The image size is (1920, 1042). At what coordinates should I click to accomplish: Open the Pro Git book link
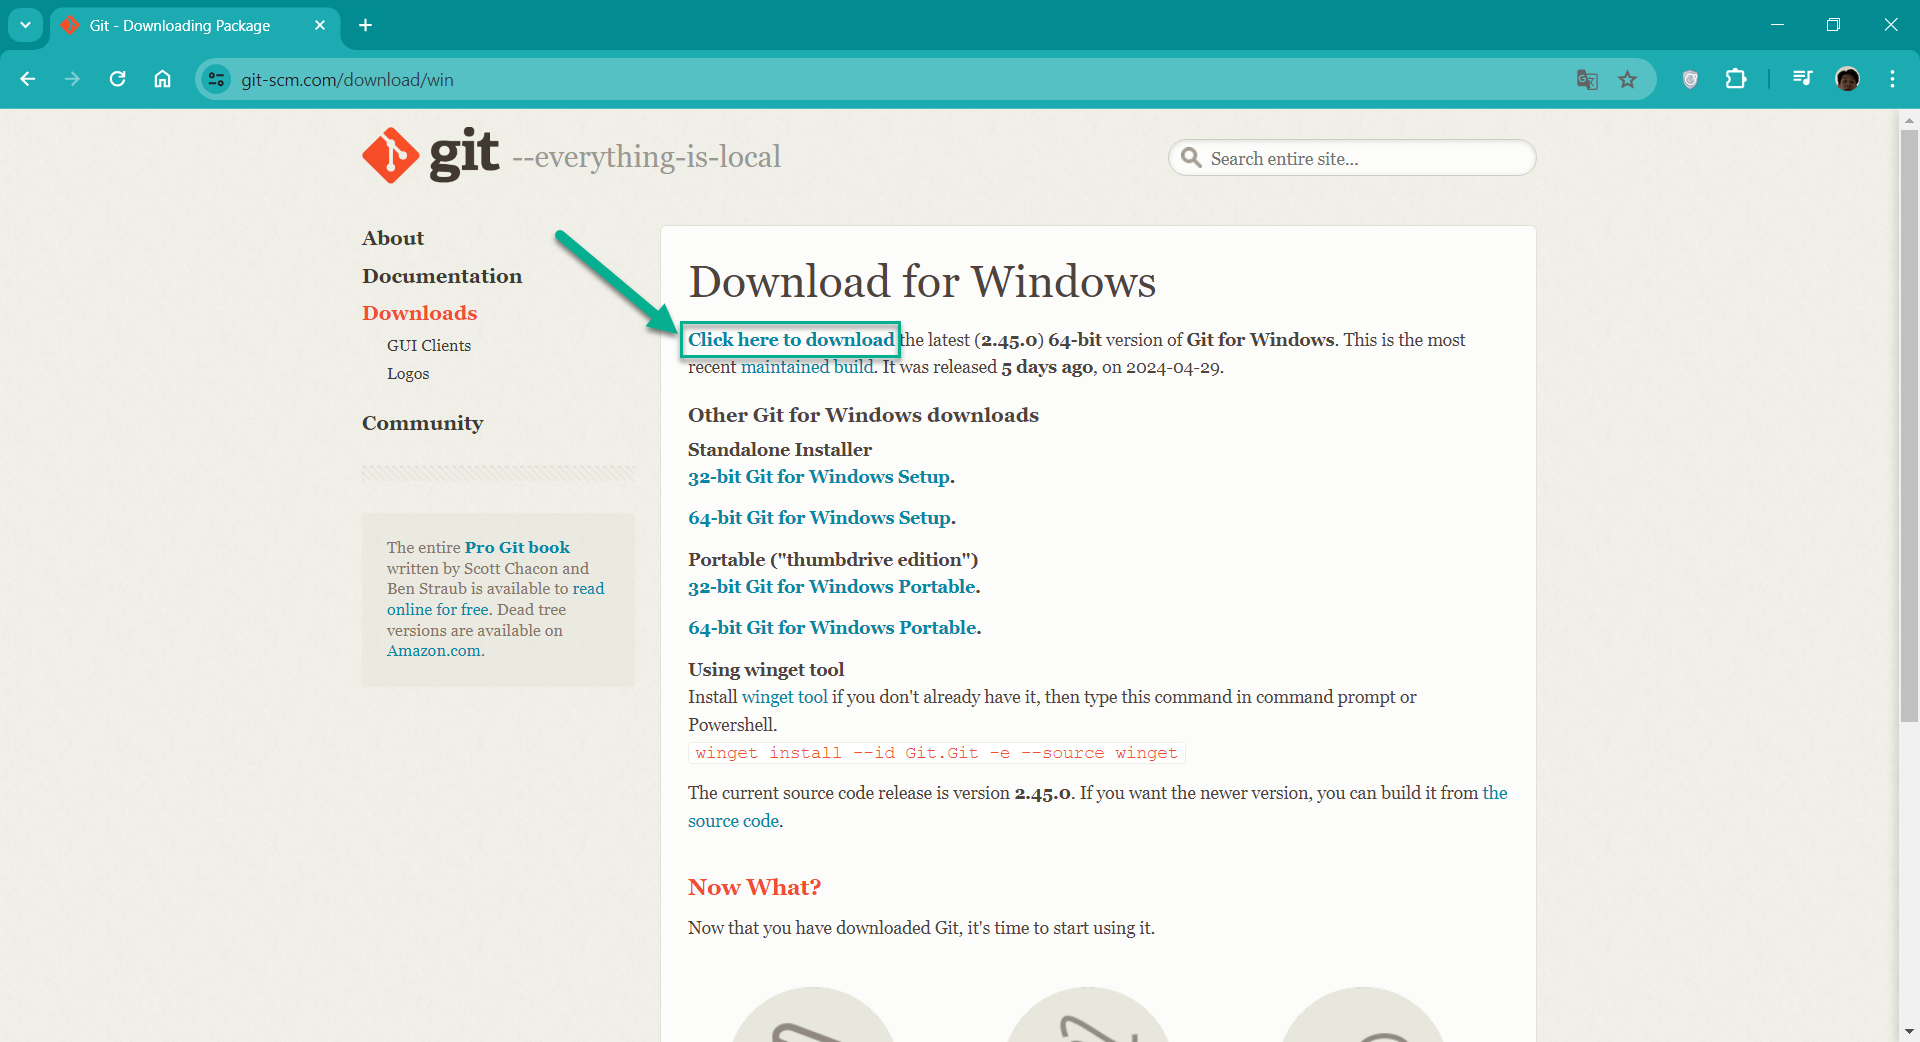[x=517, y=547]
